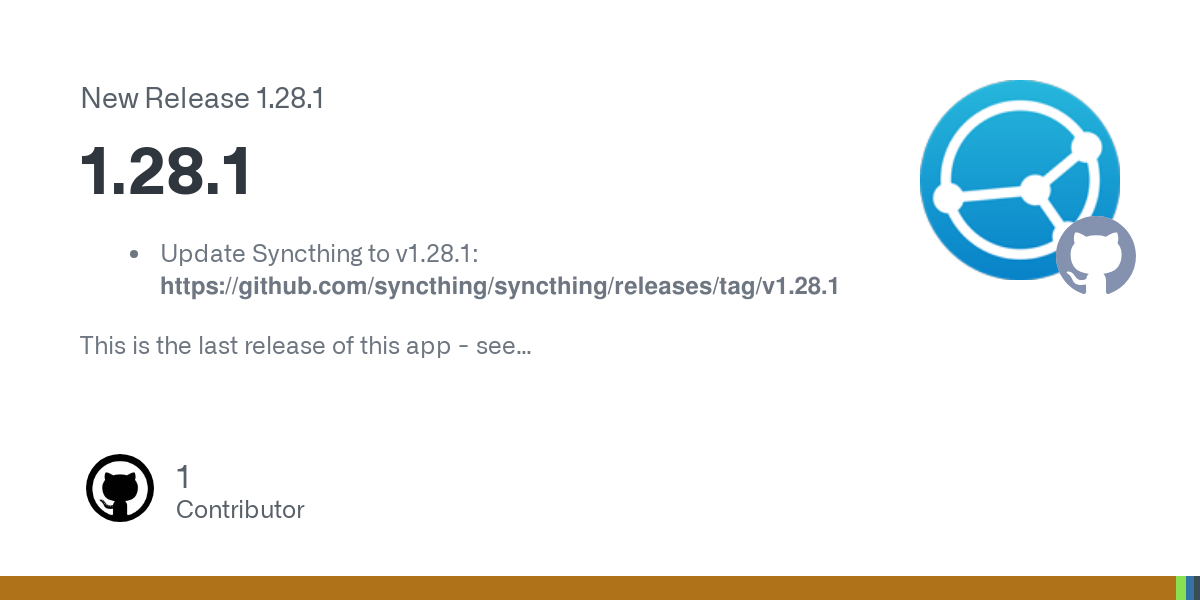The width and height of the screenshot is (1200, 600).
Task: Click the "Update Syncthing to v1.28.1:" text
Action: pyautogui.click(x=320, y=254)
